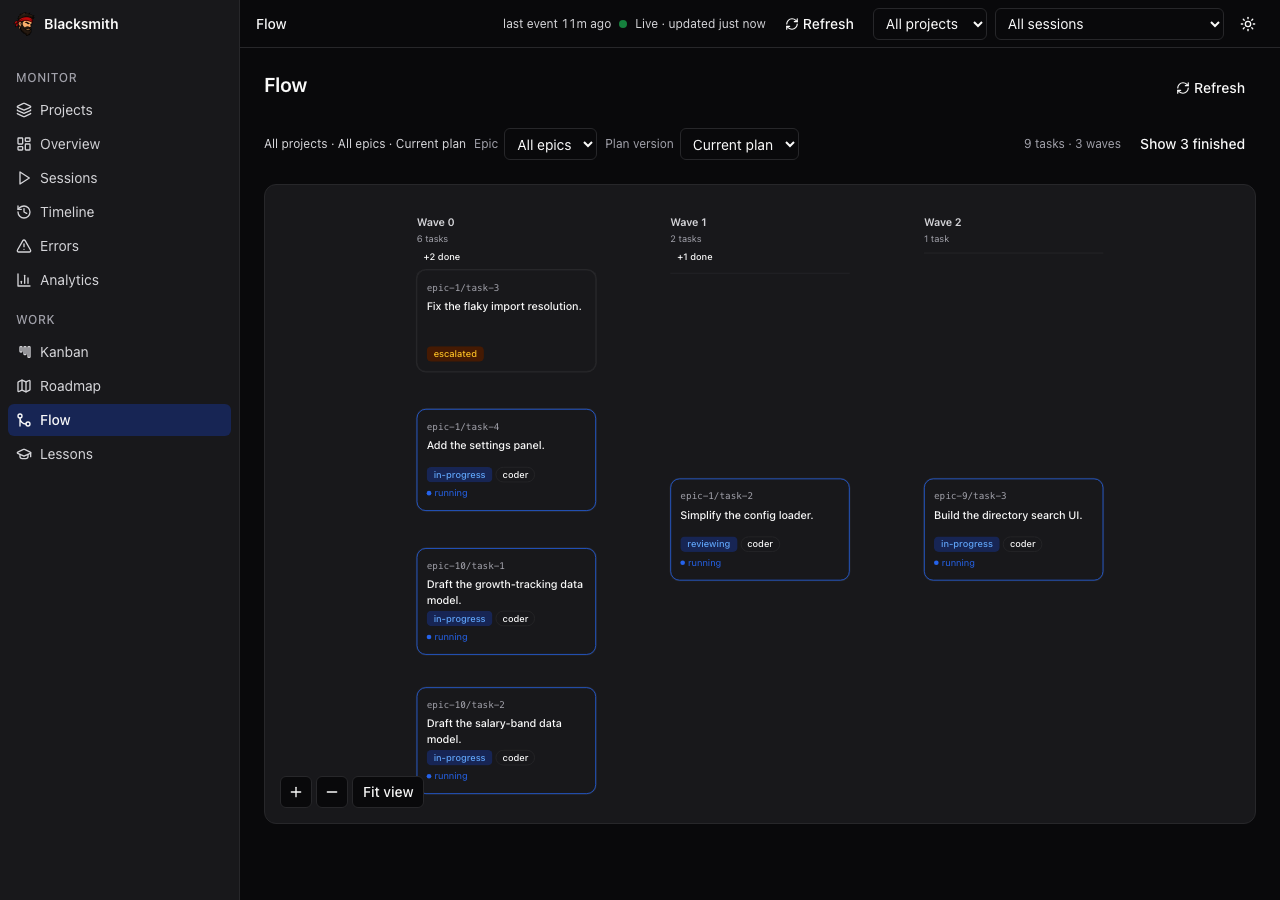The width and height of the screenshot is (1280, 900).
Task: Click in-progress badge on epic-9/task-3
Action: pyautogui.click(x=966, y=544)
